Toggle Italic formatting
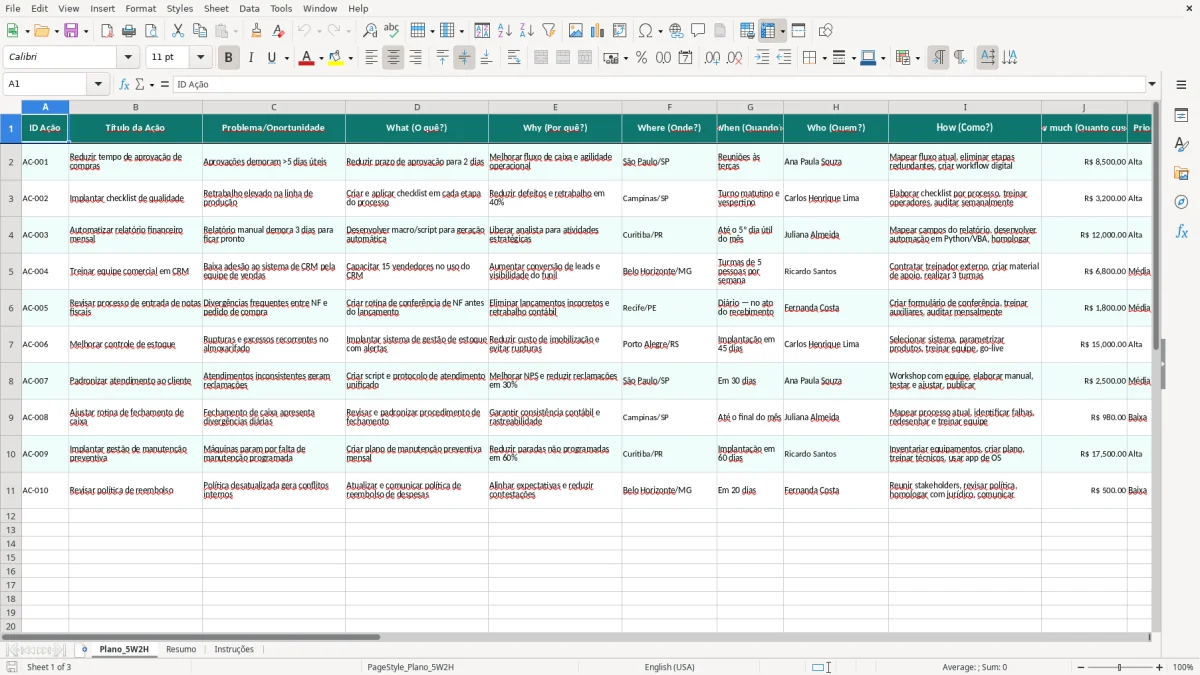Image resolution: width=1200 pixels, height=675 pixels. click(251, 58)
